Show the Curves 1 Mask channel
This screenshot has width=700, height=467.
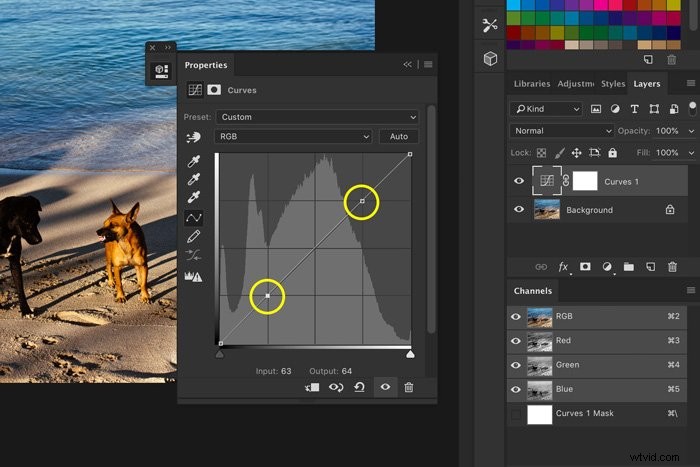[516, 414]
